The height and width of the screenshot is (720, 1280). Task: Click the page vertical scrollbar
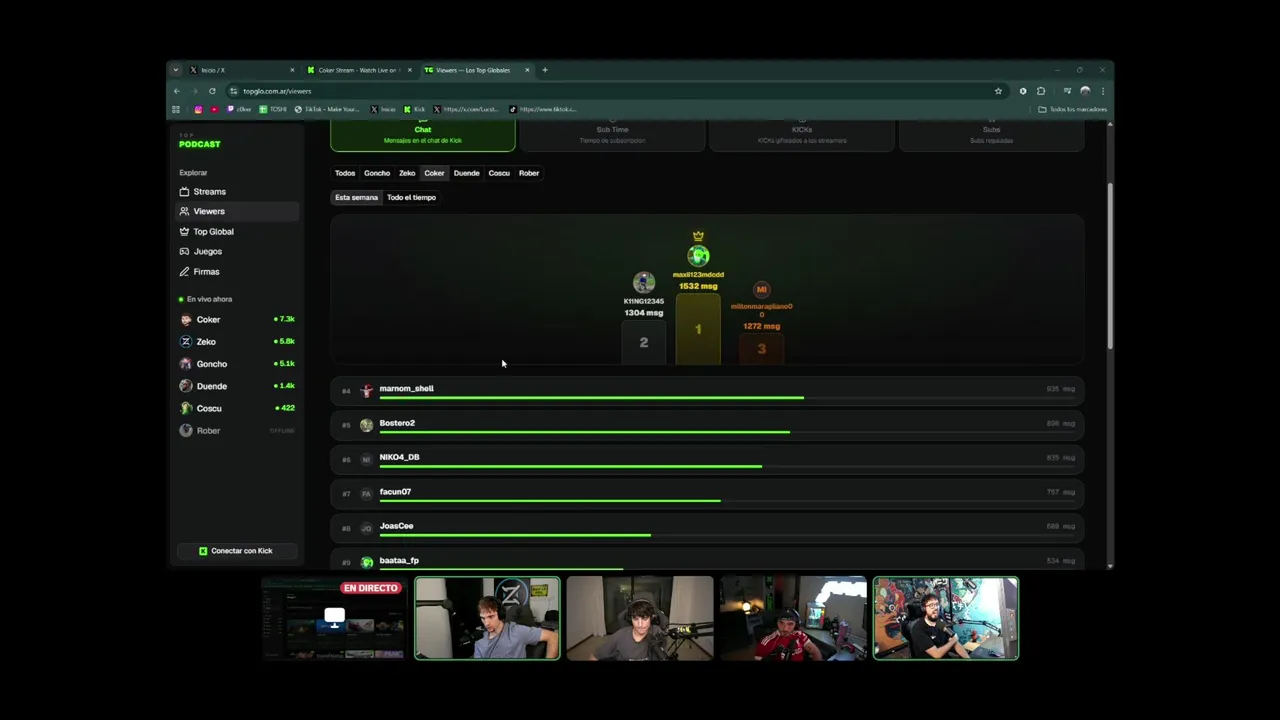[x=1109, y=266]
